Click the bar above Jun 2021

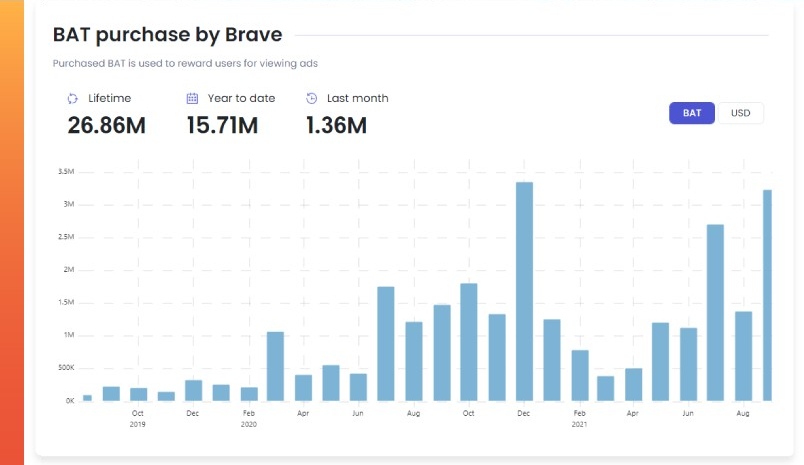(x=689, y=365)
